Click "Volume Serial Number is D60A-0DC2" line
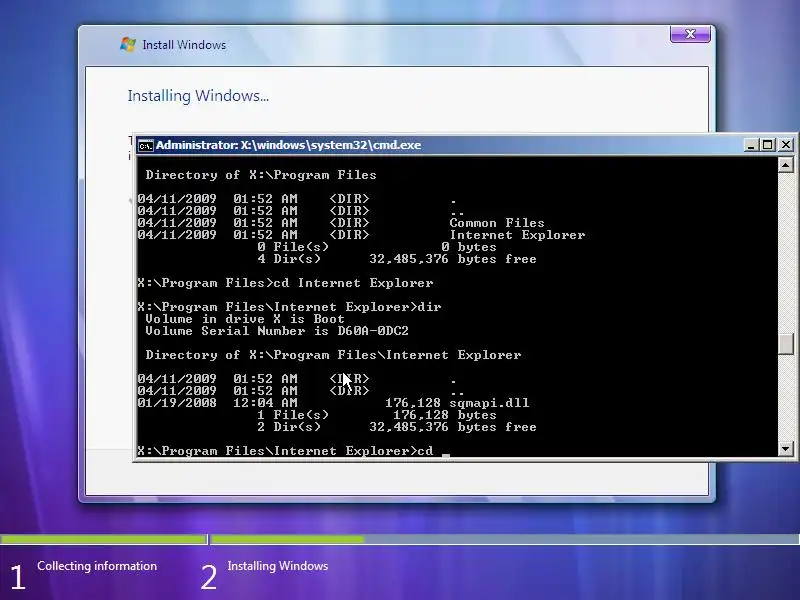800x600 pixels. click(277, 331)
